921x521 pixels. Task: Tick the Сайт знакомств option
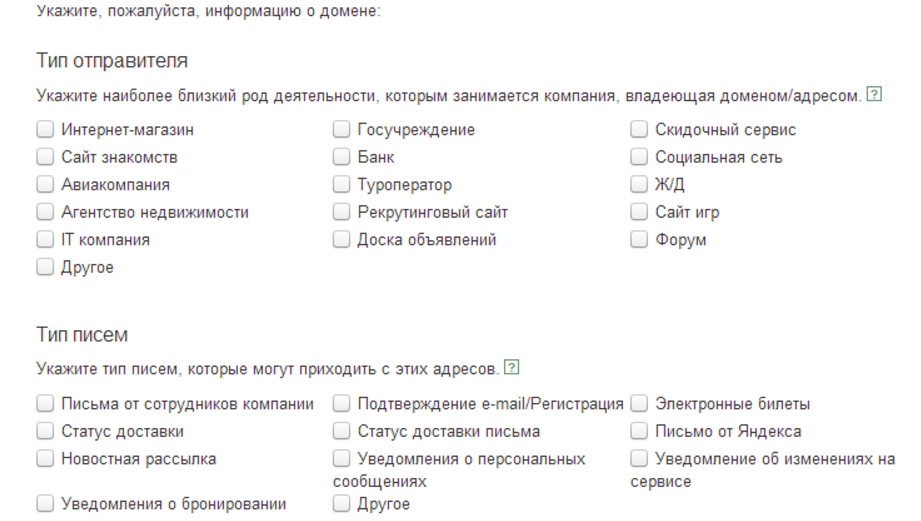(45, 157)
